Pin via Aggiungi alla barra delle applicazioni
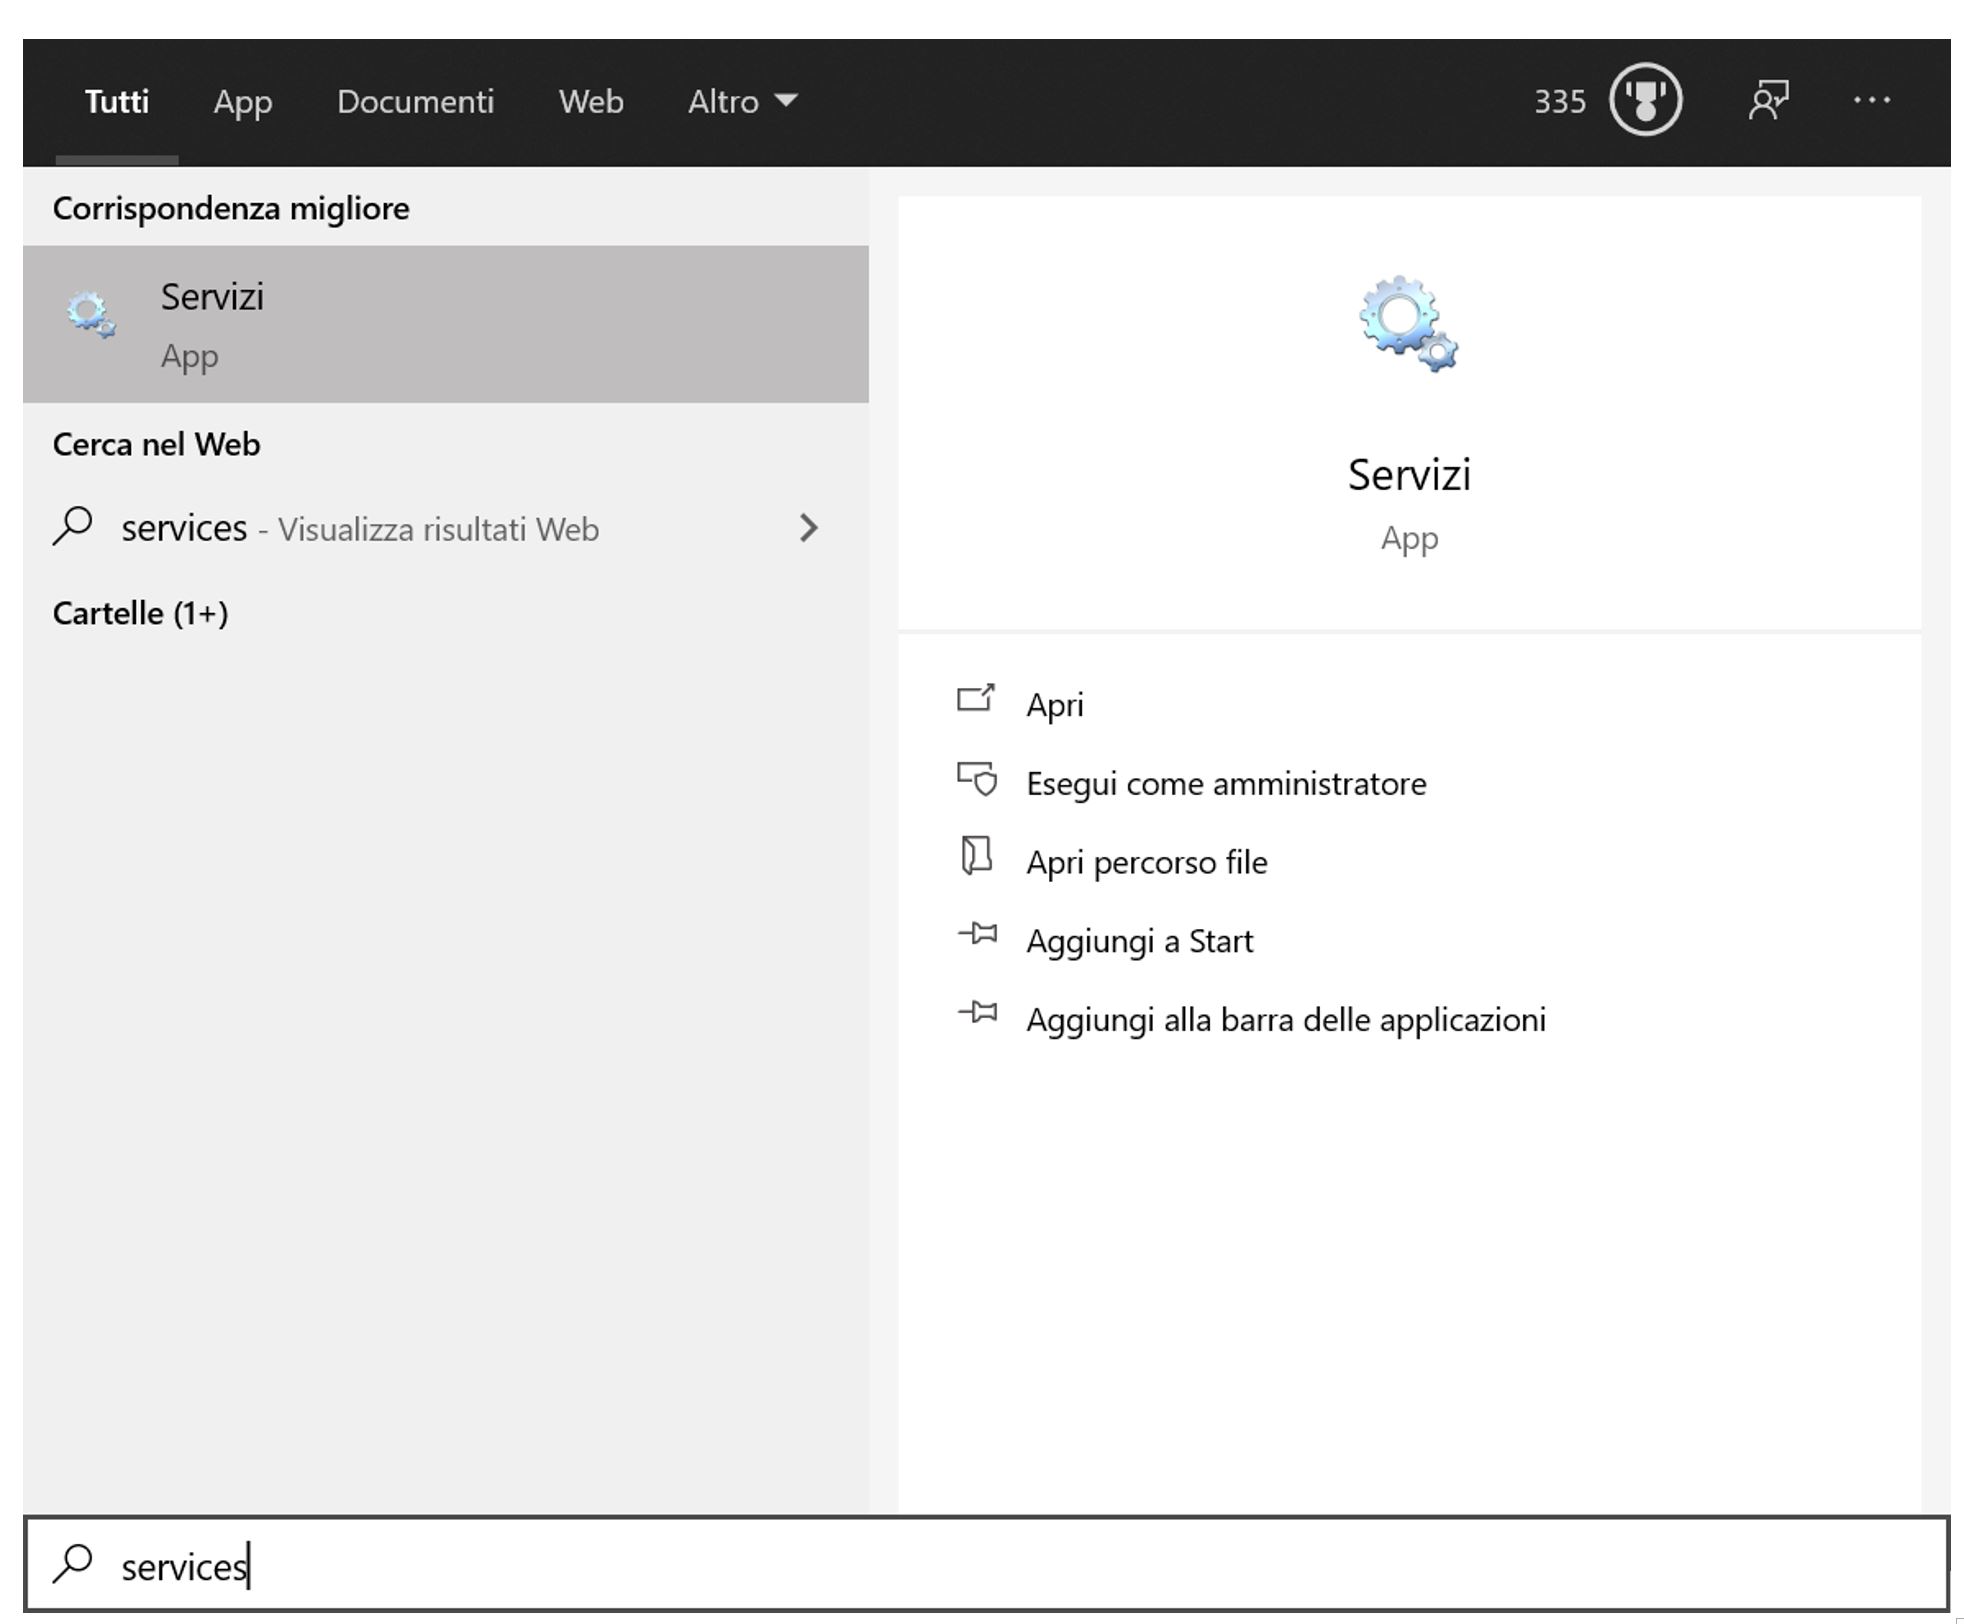This screenshot has width=1964, height=1624. click(1285, 1020)
